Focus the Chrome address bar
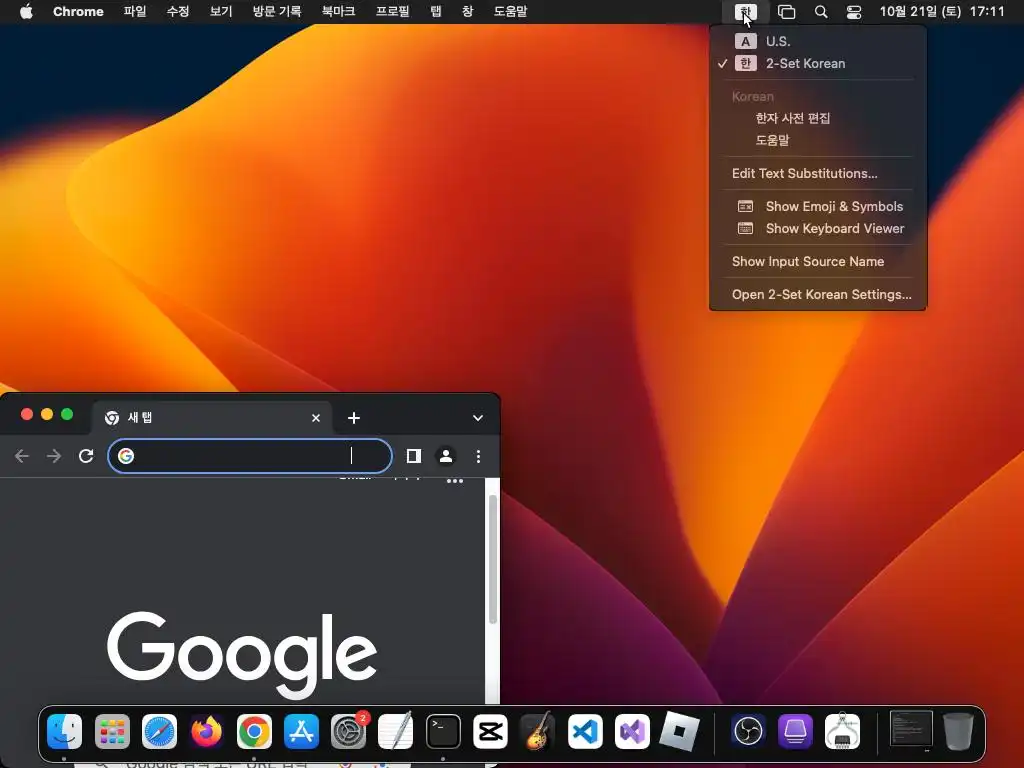Viewport: 1024px width, 768px height. (250, 456)
